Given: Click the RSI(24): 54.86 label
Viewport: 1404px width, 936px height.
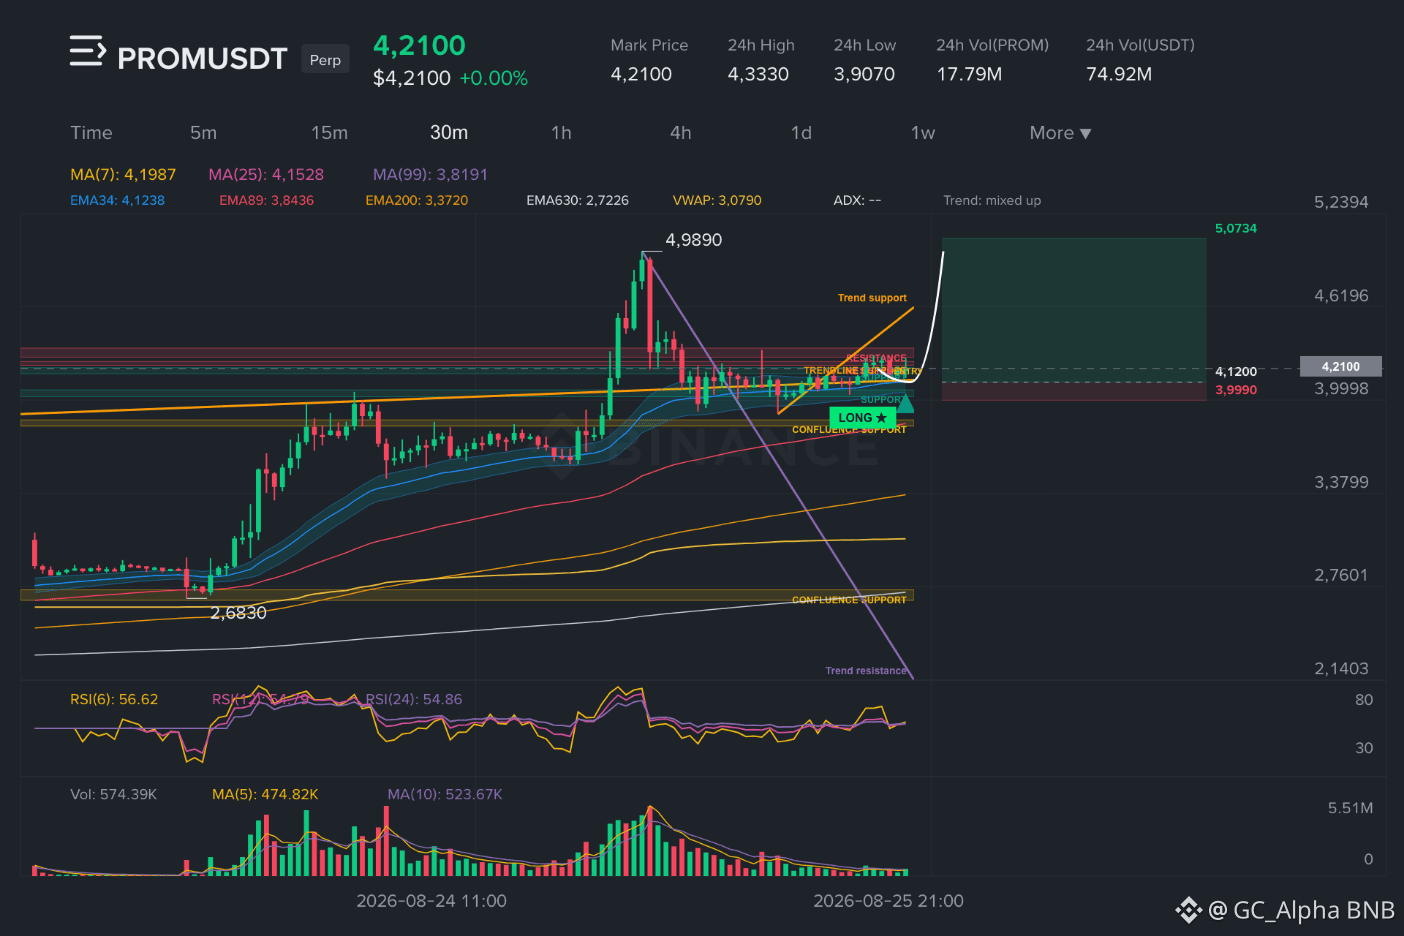Looking at the screenshot, I should pyautogui.click(x=414, y=699).
